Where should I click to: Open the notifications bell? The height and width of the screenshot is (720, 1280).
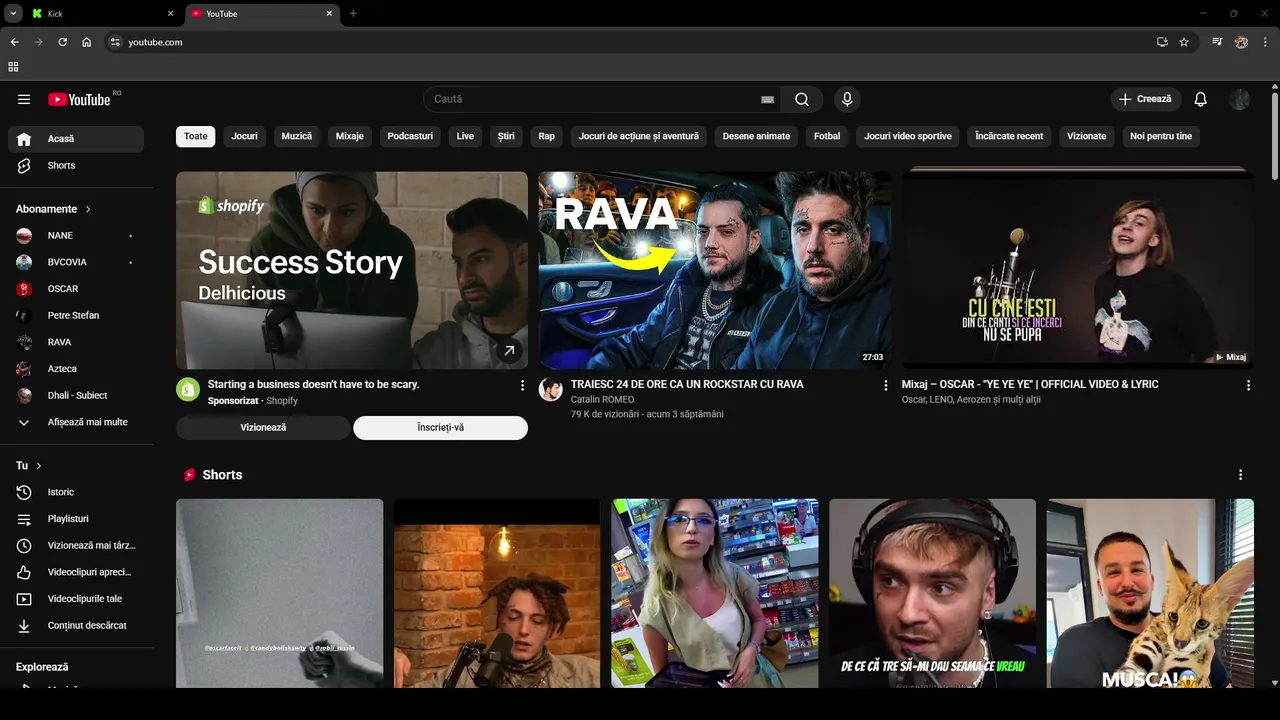point(1201,99)
